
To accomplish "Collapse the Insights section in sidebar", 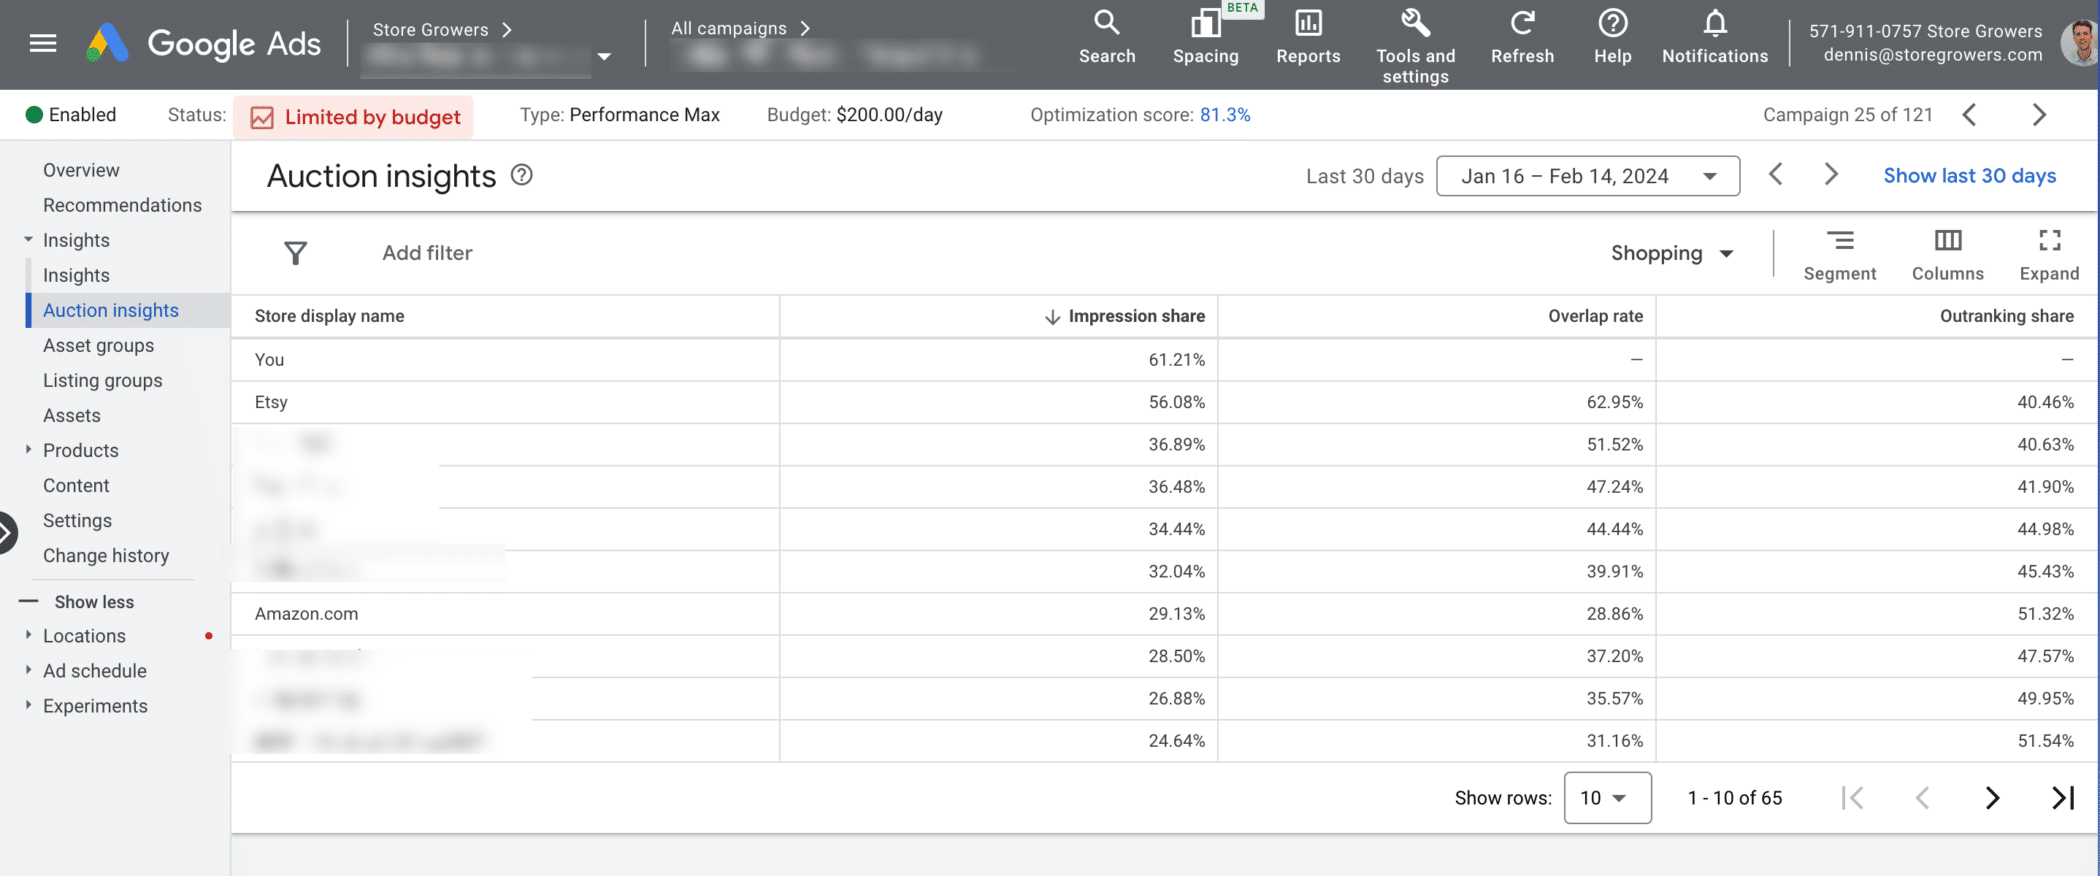I will click(x=28, y=240).
